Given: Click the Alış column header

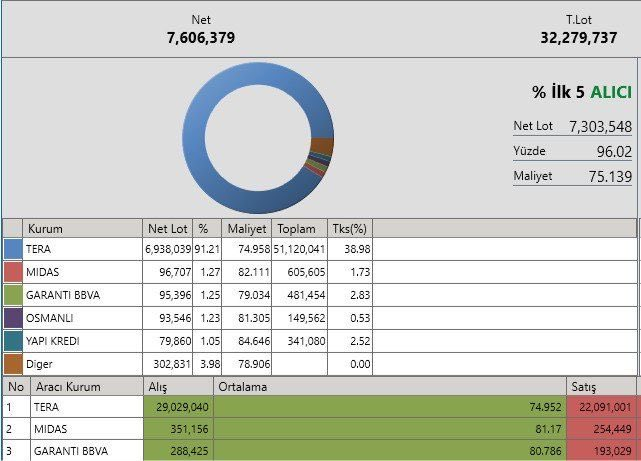Looking at the screenshot, I should (x=178, y=387).
